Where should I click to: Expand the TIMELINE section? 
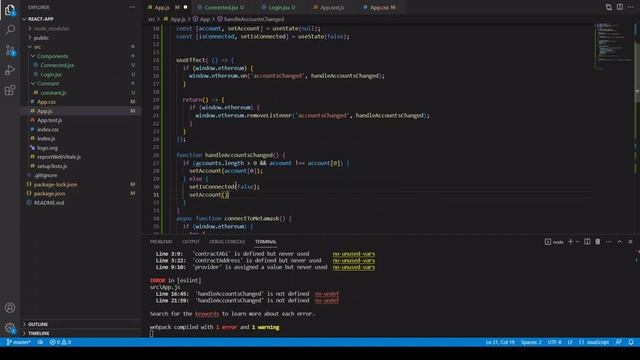pos(38,333)
